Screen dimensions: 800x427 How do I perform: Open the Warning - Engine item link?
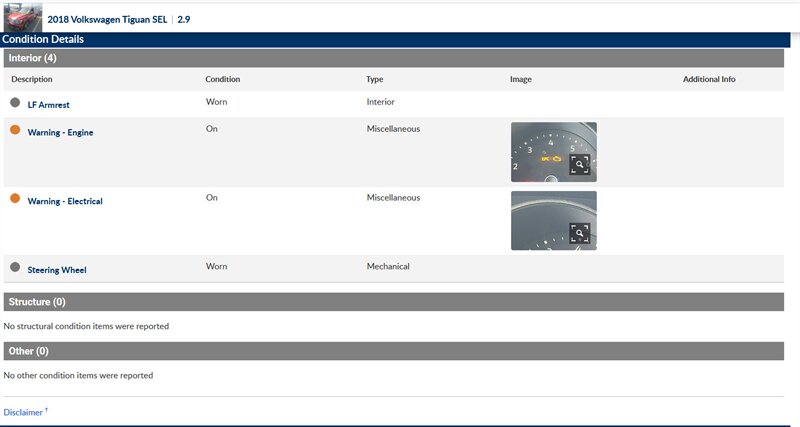[60, 132]
